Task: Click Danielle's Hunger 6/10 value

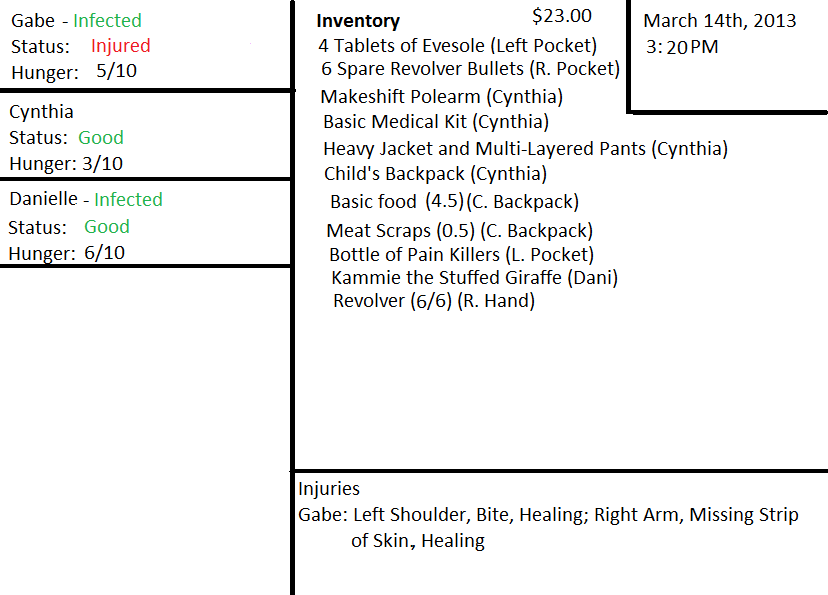Action: point(104,252)
